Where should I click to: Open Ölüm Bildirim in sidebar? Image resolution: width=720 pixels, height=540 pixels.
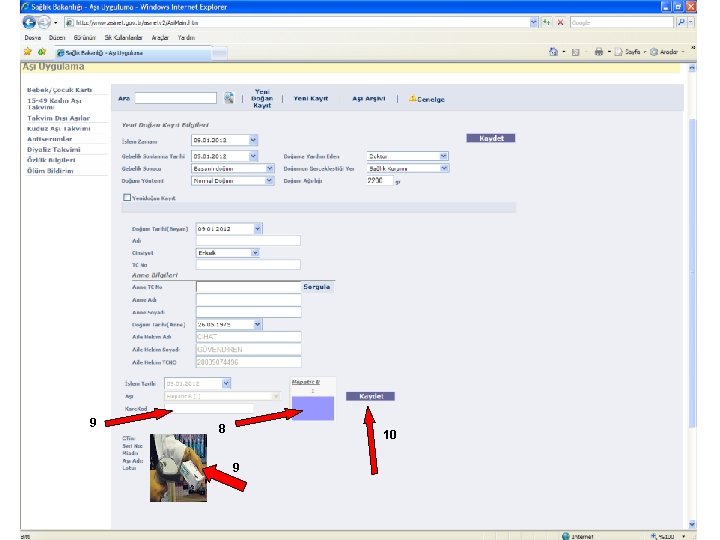tap(50, 171)
